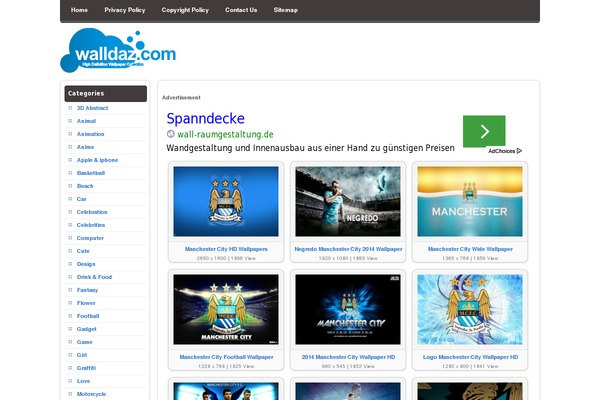Go to the Game category
The height and width of the screenshot is (400, 600).
(85, 342)
